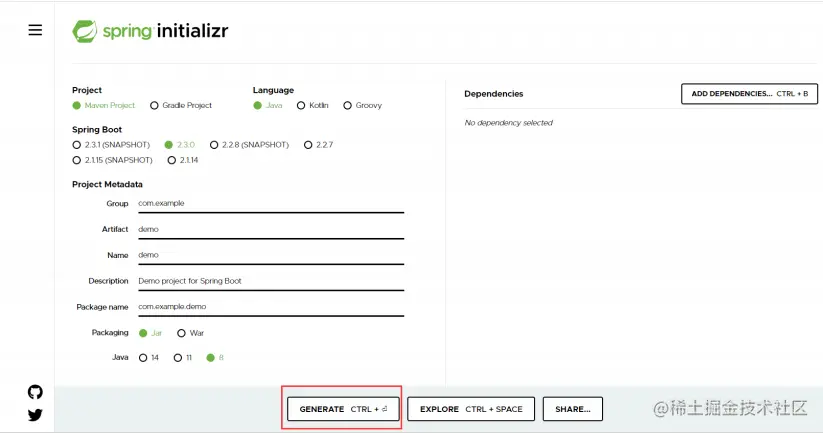Open the Twitter icon link

click(35, 415)
